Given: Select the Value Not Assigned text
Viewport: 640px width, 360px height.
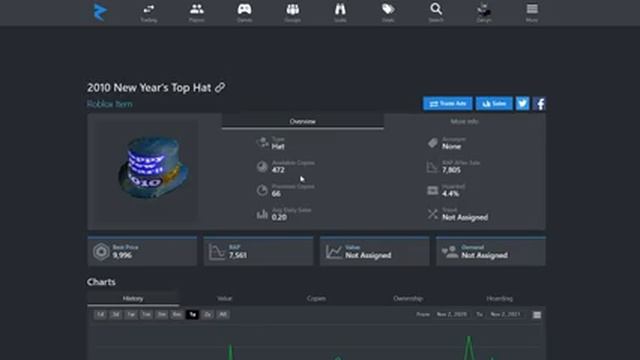Looking at the screenshot, I should (x=368, y=256).
